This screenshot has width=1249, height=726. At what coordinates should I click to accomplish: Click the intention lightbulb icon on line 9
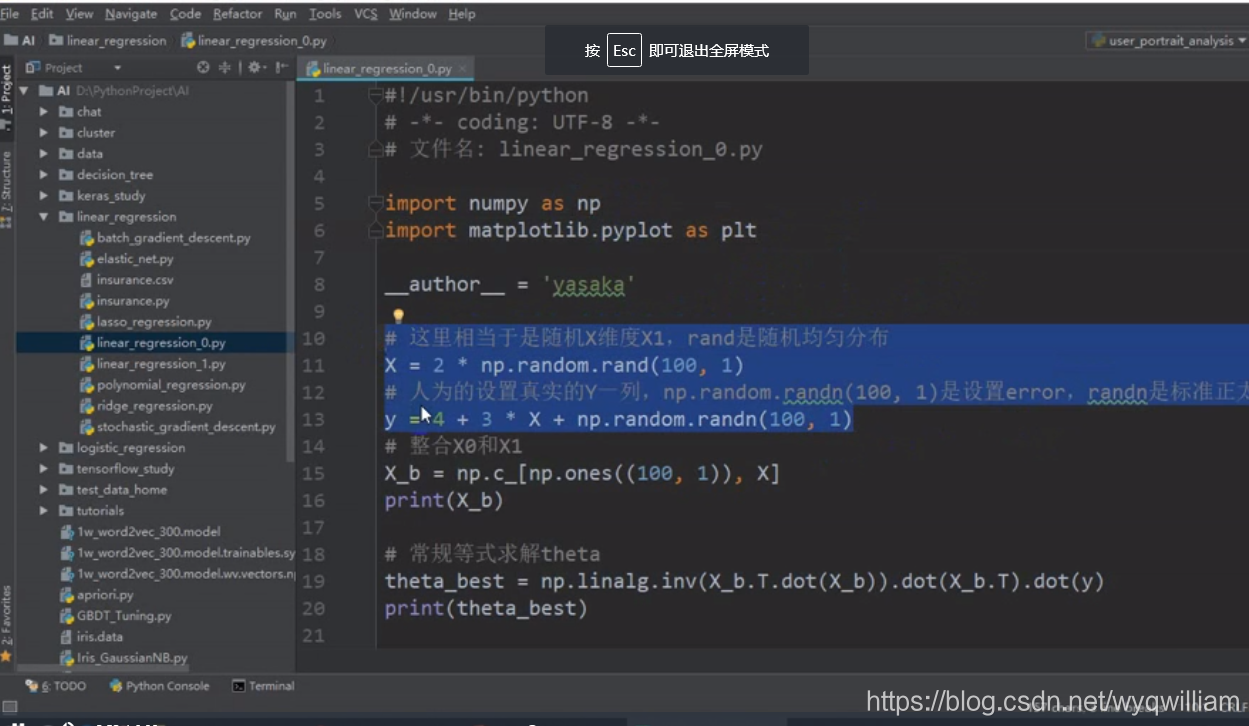pyautogui.click(x=398, y=316)
